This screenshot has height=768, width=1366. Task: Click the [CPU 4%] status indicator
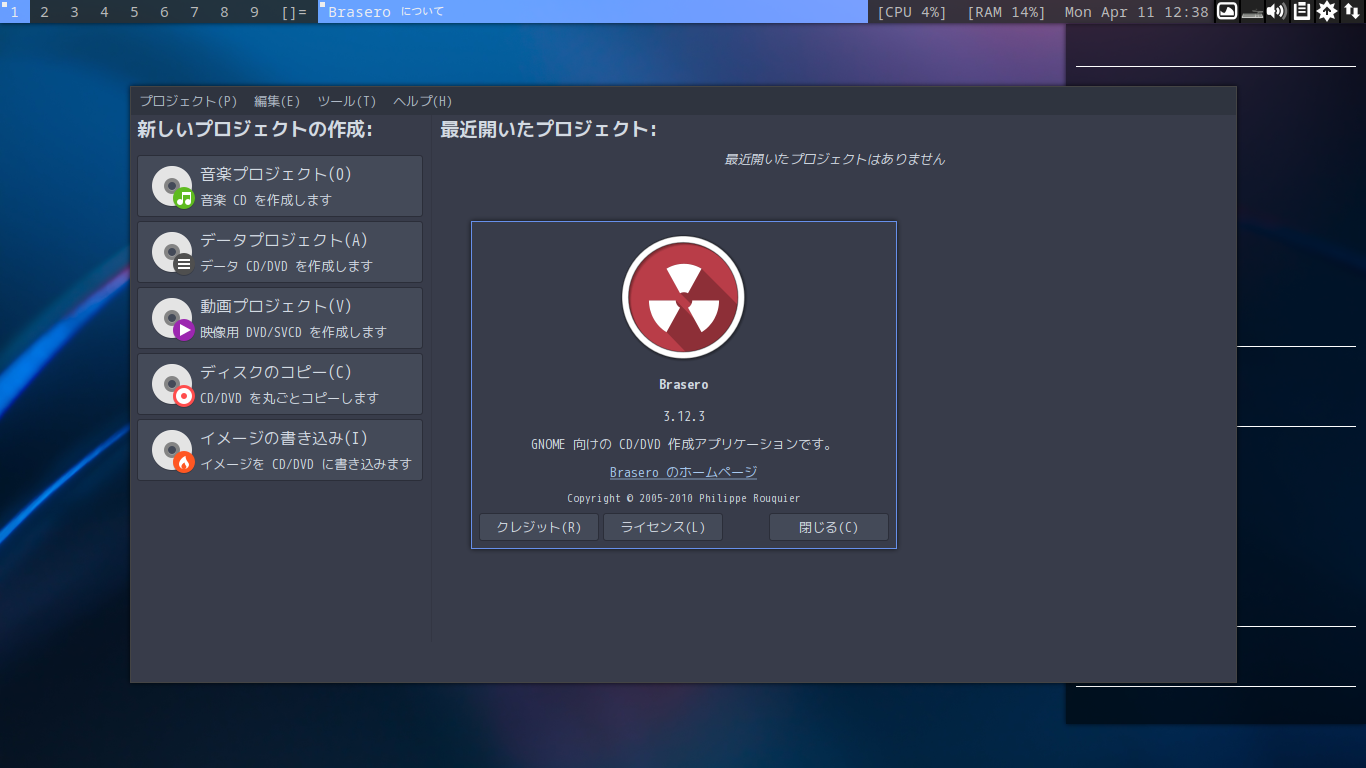[x=911, y=12]
